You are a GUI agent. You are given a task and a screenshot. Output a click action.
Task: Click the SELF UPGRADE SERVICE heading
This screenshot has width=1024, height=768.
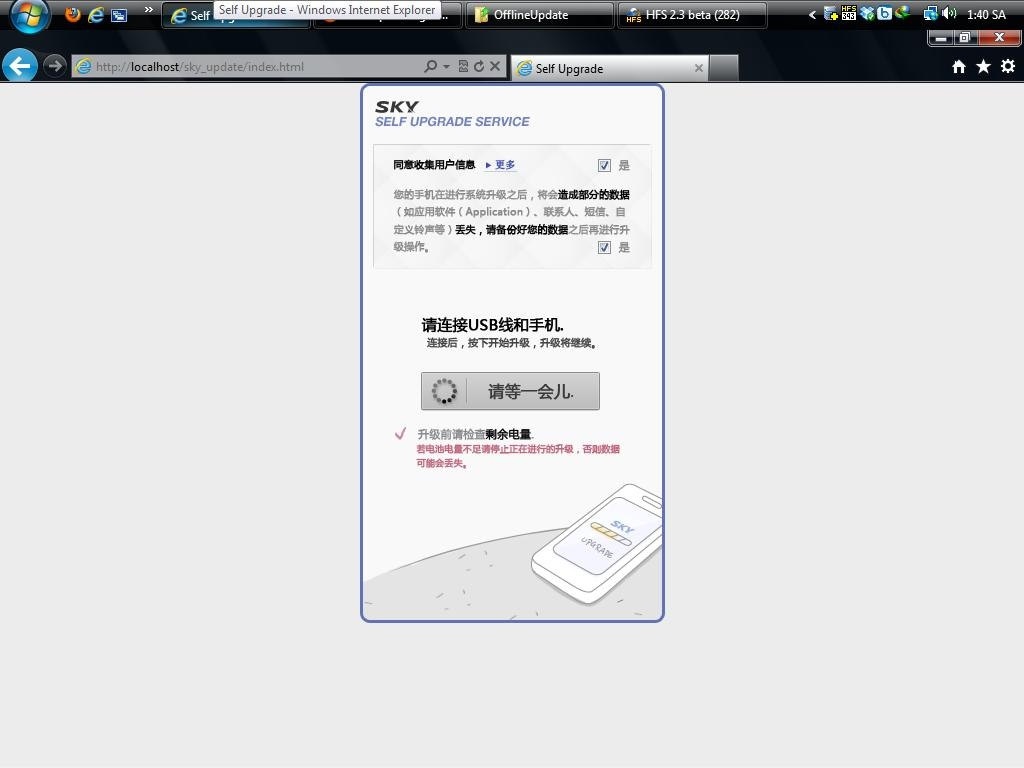(452, 121)
